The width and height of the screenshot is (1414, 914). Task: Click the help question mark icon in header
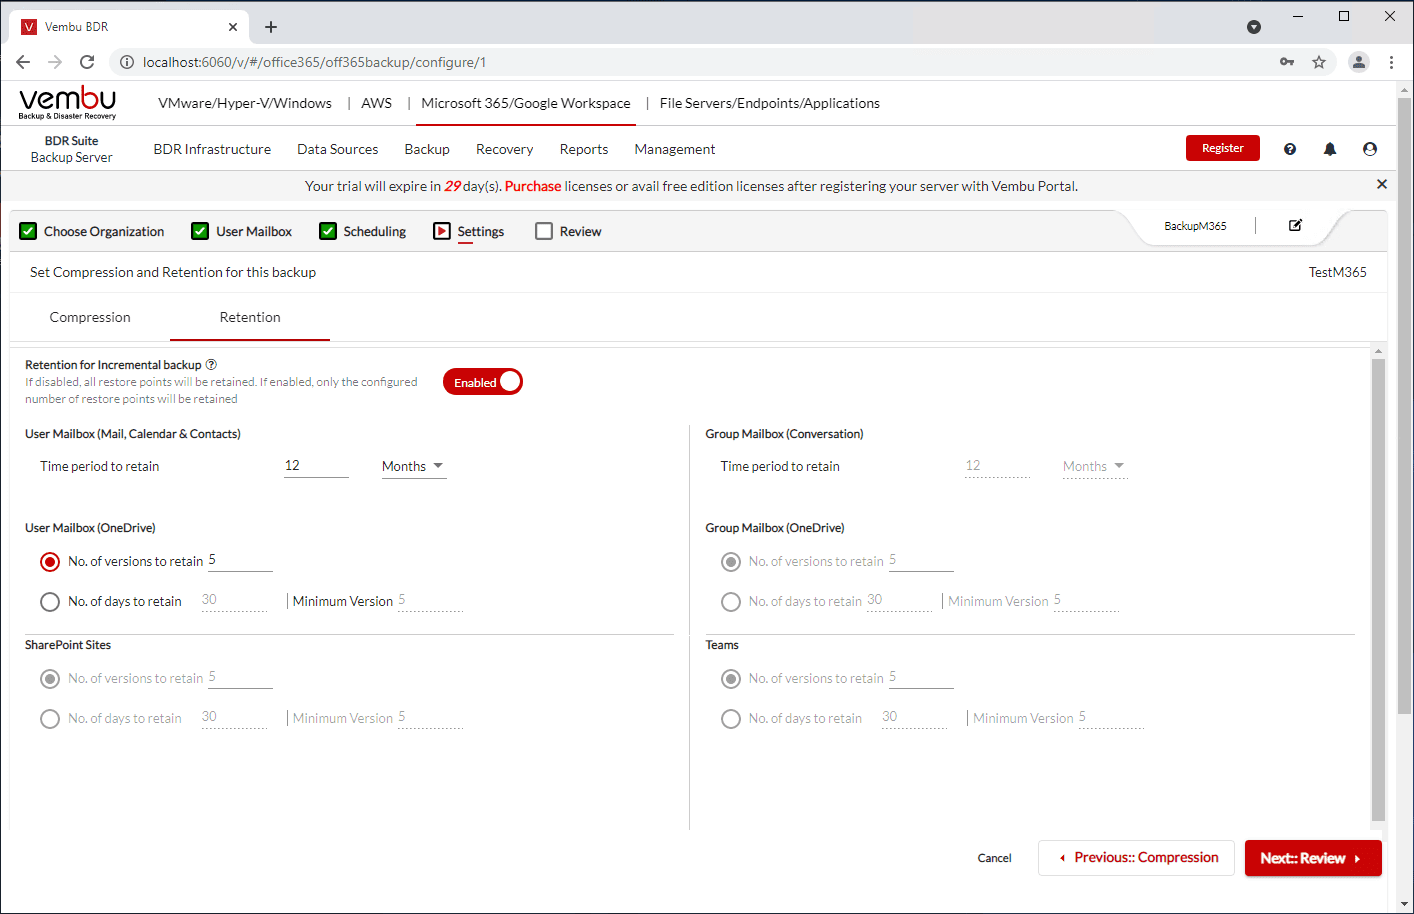click(1290, 149)
